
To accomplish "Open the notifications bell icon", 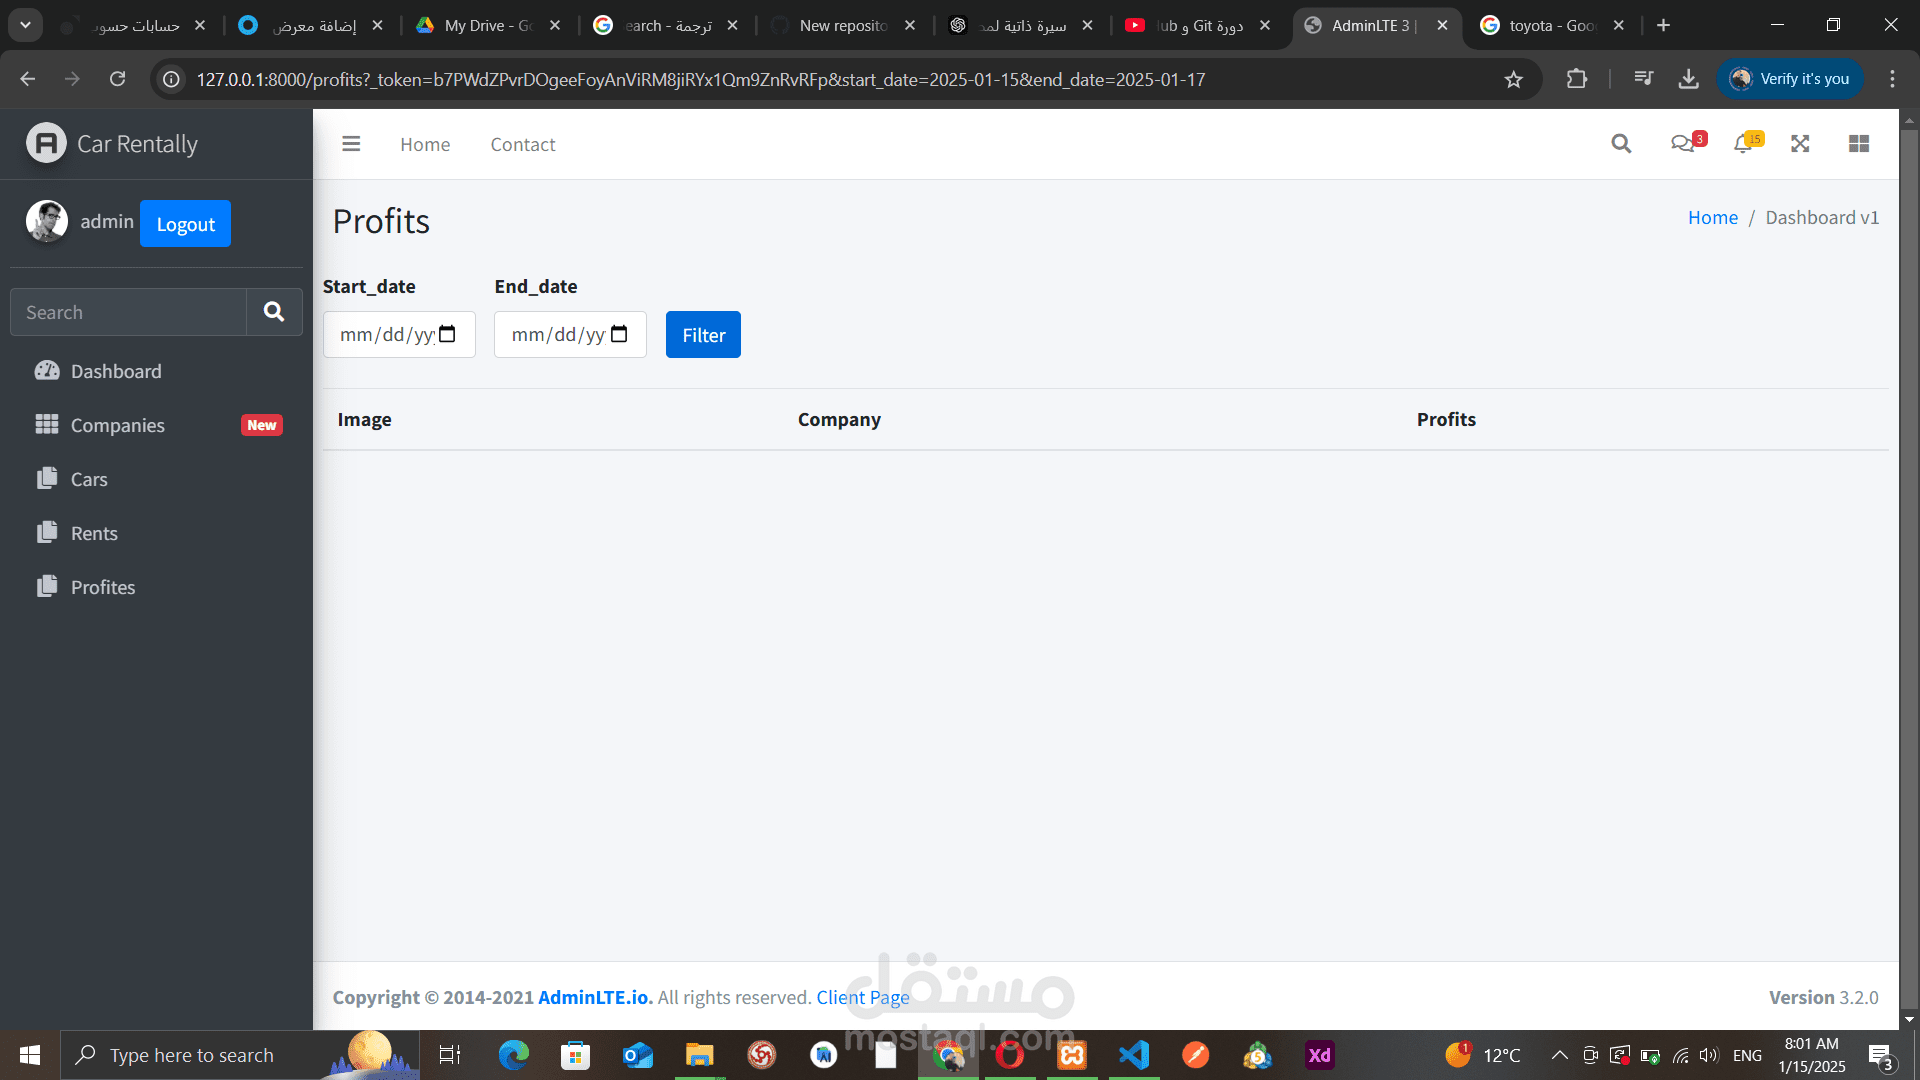I will (1743, 144).
